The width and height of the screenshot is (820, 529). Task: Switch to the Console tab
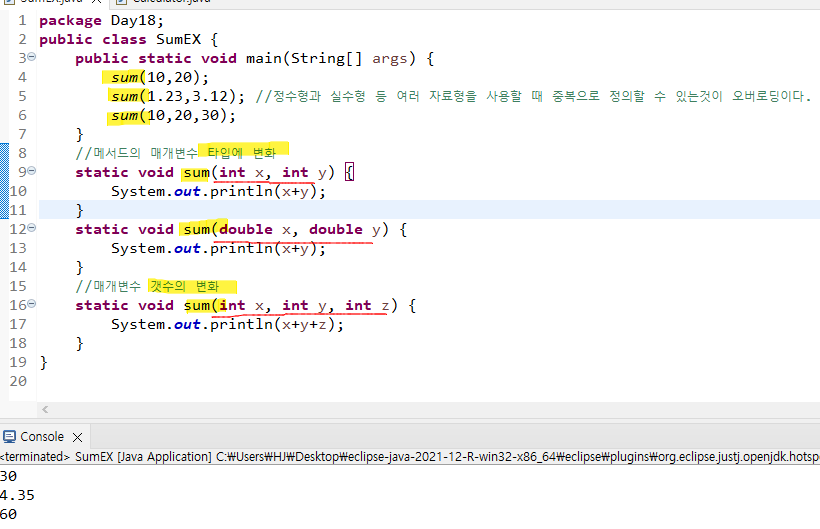pyautogui.click(x=42, y=436)
